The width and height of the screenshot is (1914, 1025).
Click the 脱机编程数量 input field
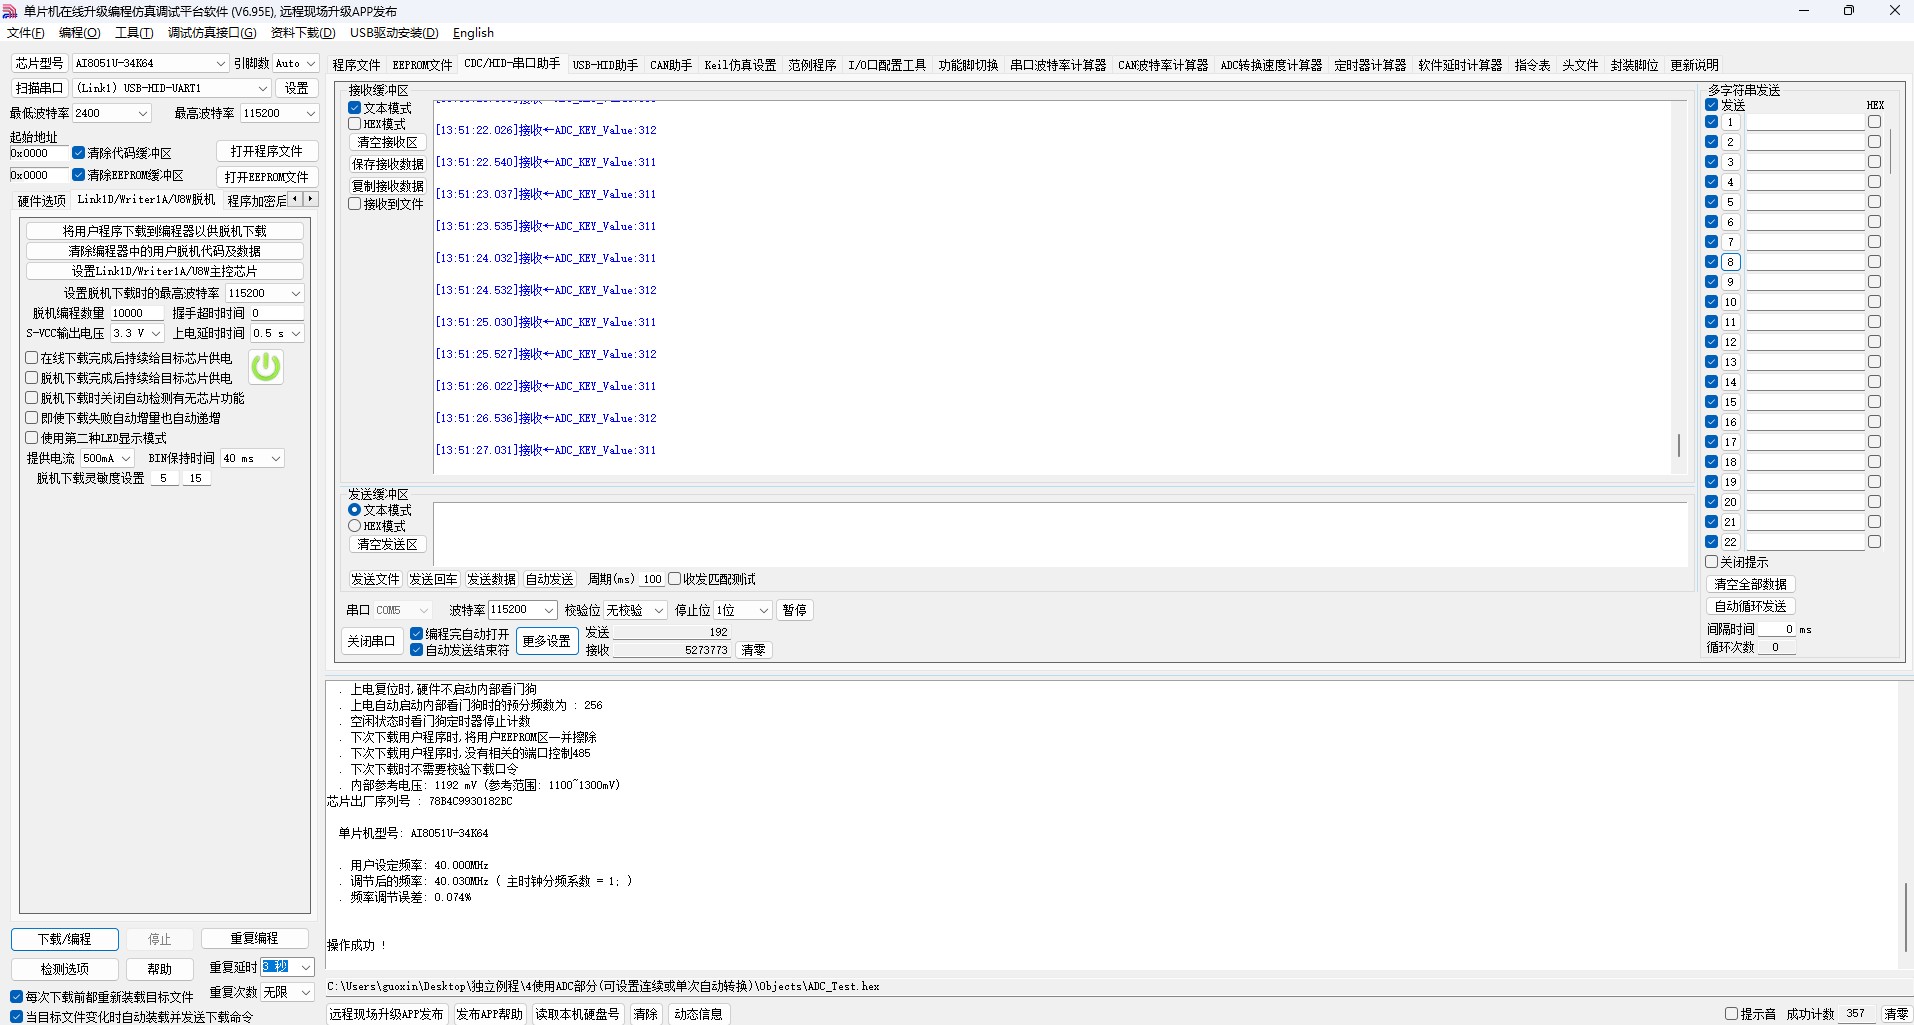pyautogui.click(x=135, y=313)
